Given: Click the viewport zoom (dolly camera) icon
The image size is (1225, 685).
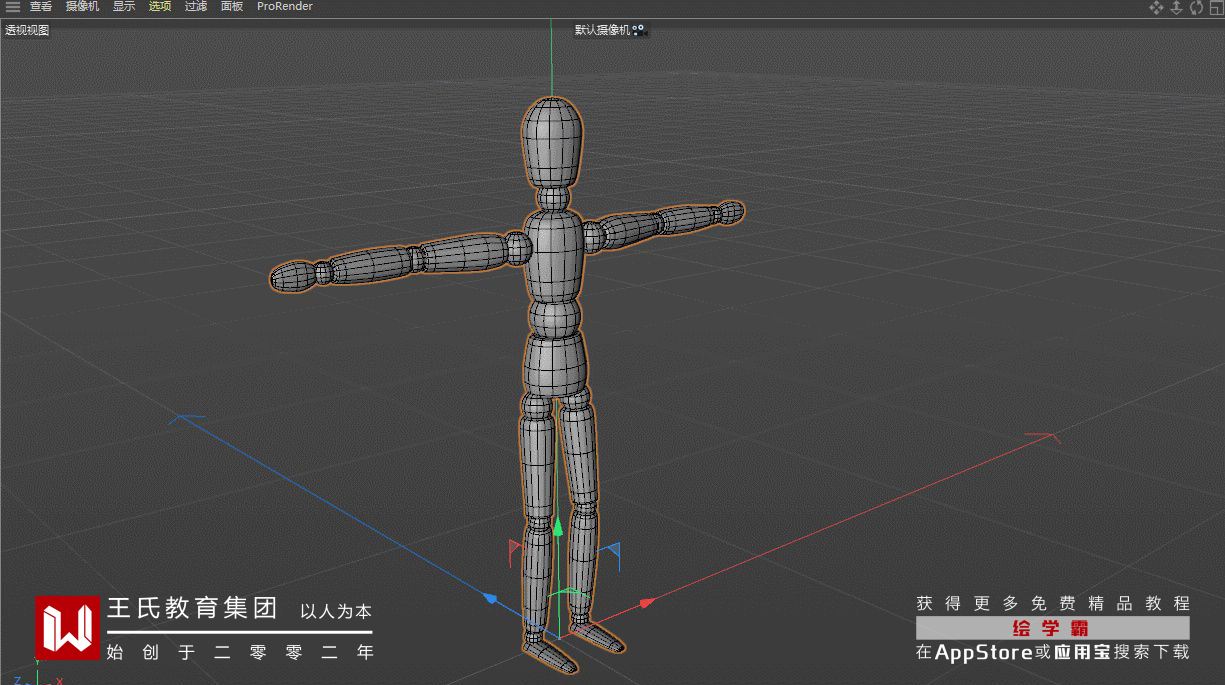Looking at the screenshot, I should click(x=1176, y=7).
